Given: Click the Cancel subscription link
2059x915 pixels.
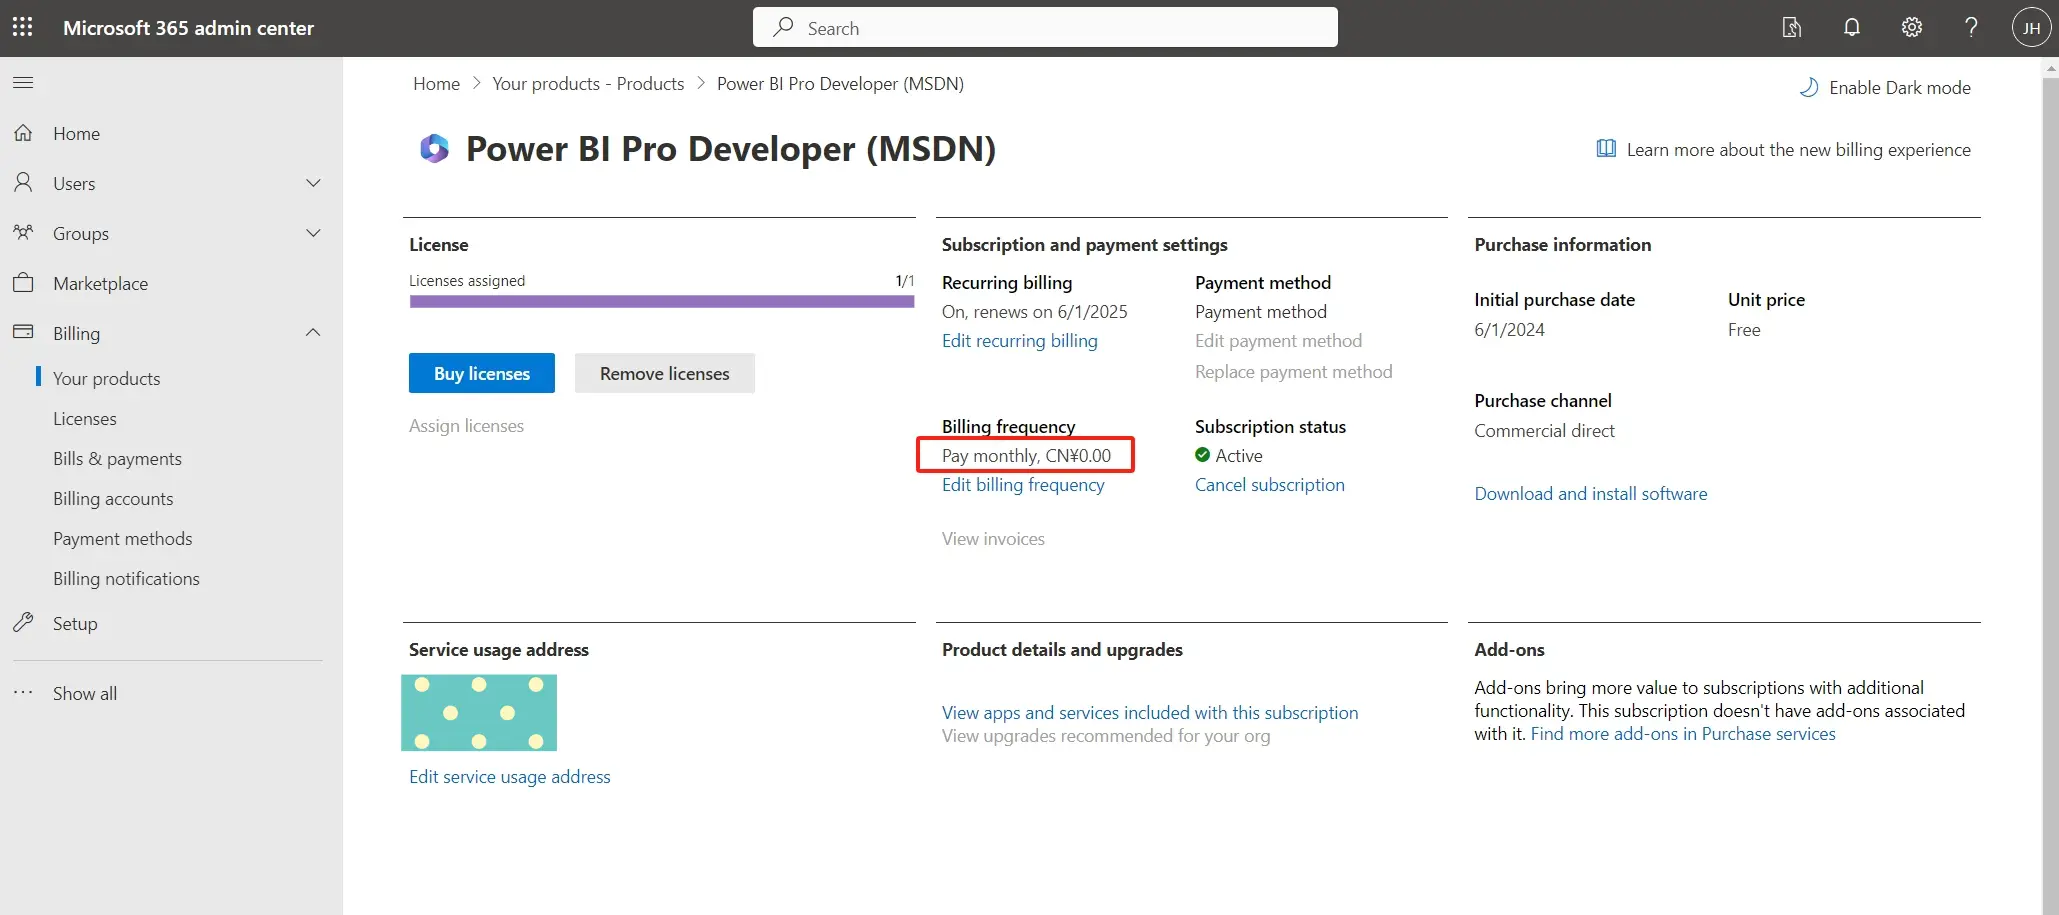Looking at the screenshot, I should pos(1269,485).
